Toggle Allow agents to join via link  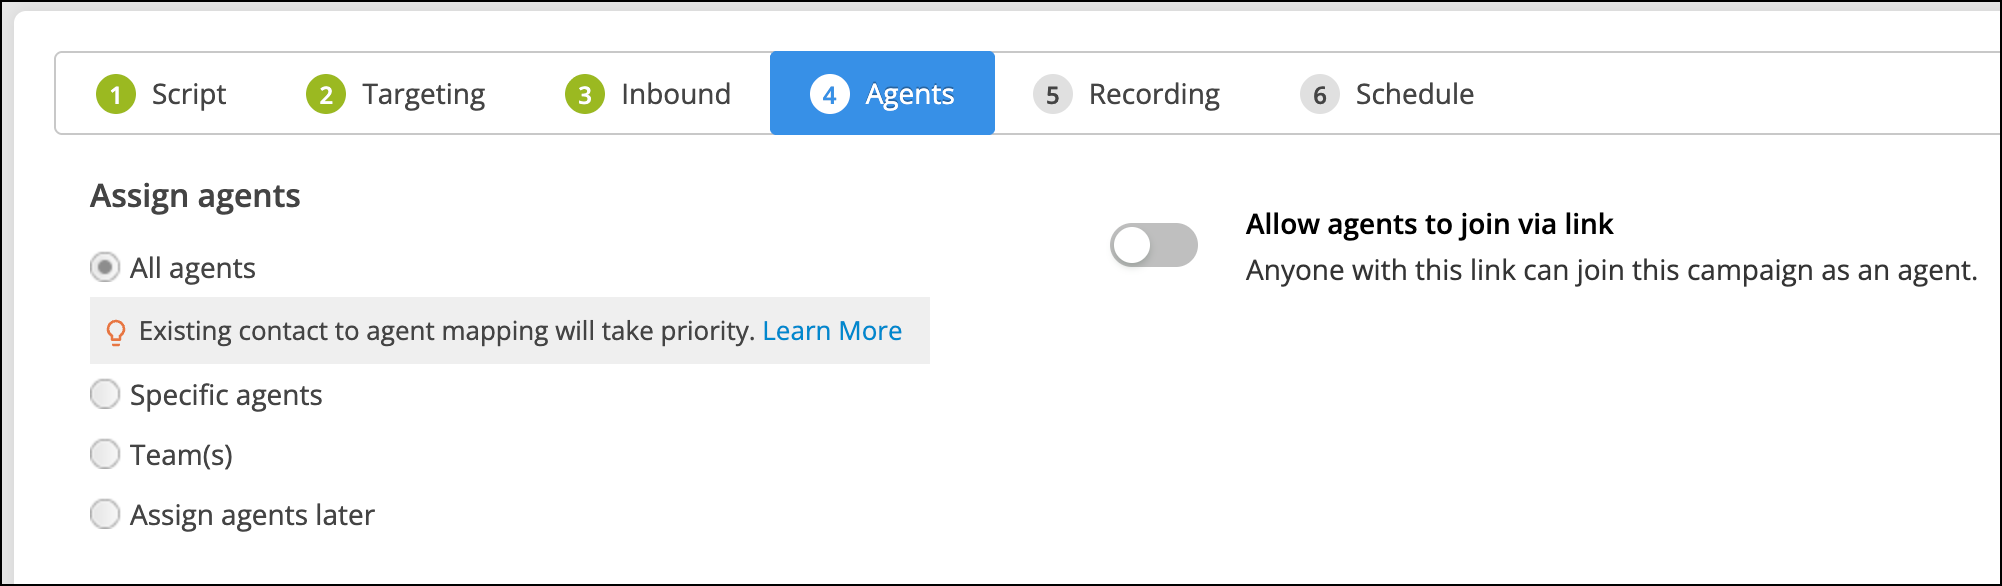[x=1154, y=245]
